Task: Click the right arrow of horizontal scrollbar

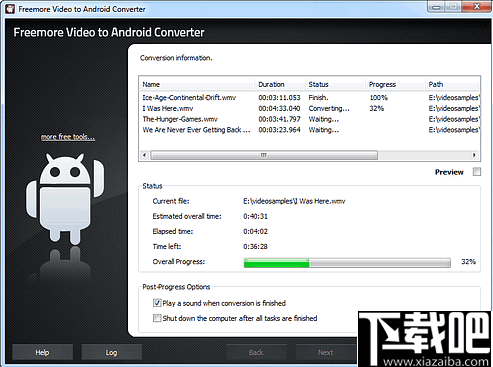Action: 474,155
